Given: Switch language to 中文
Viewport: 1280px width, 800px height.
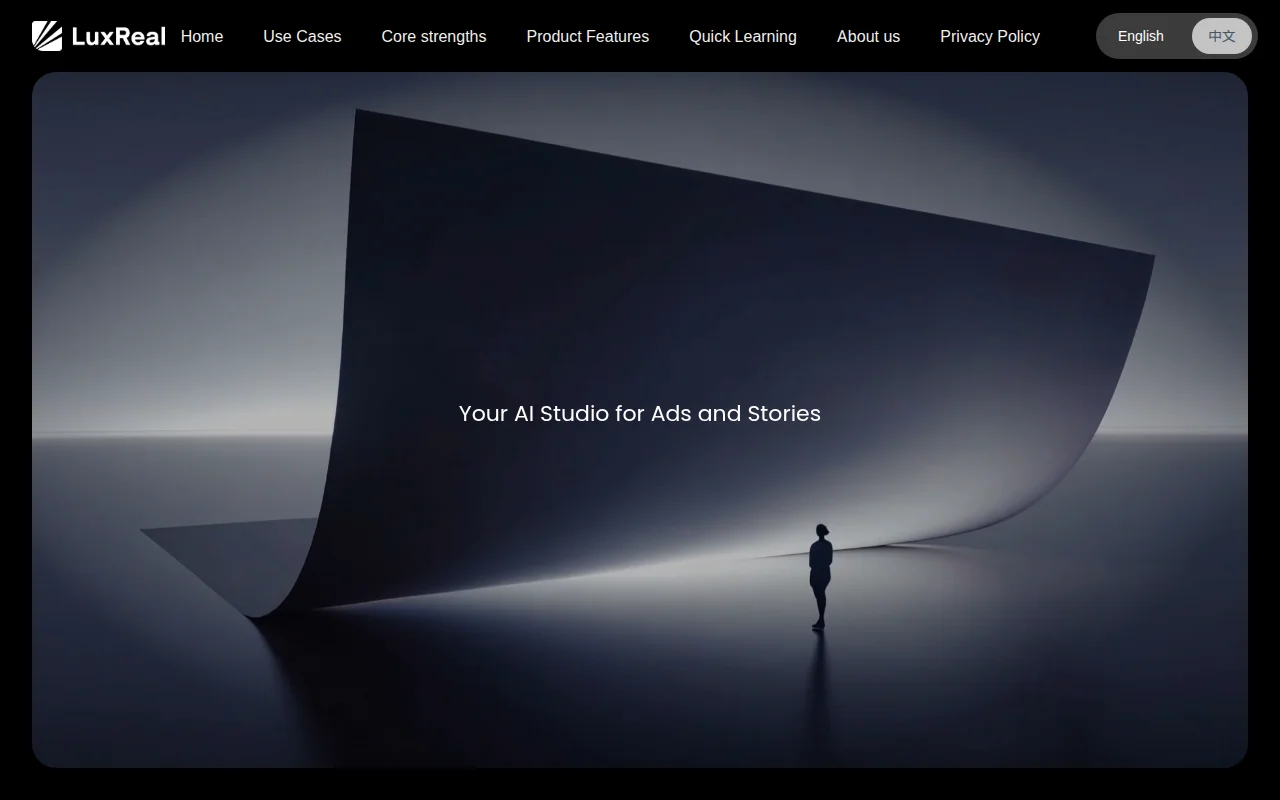Looking at the screenshot, I should click(x=1222, y=36).
